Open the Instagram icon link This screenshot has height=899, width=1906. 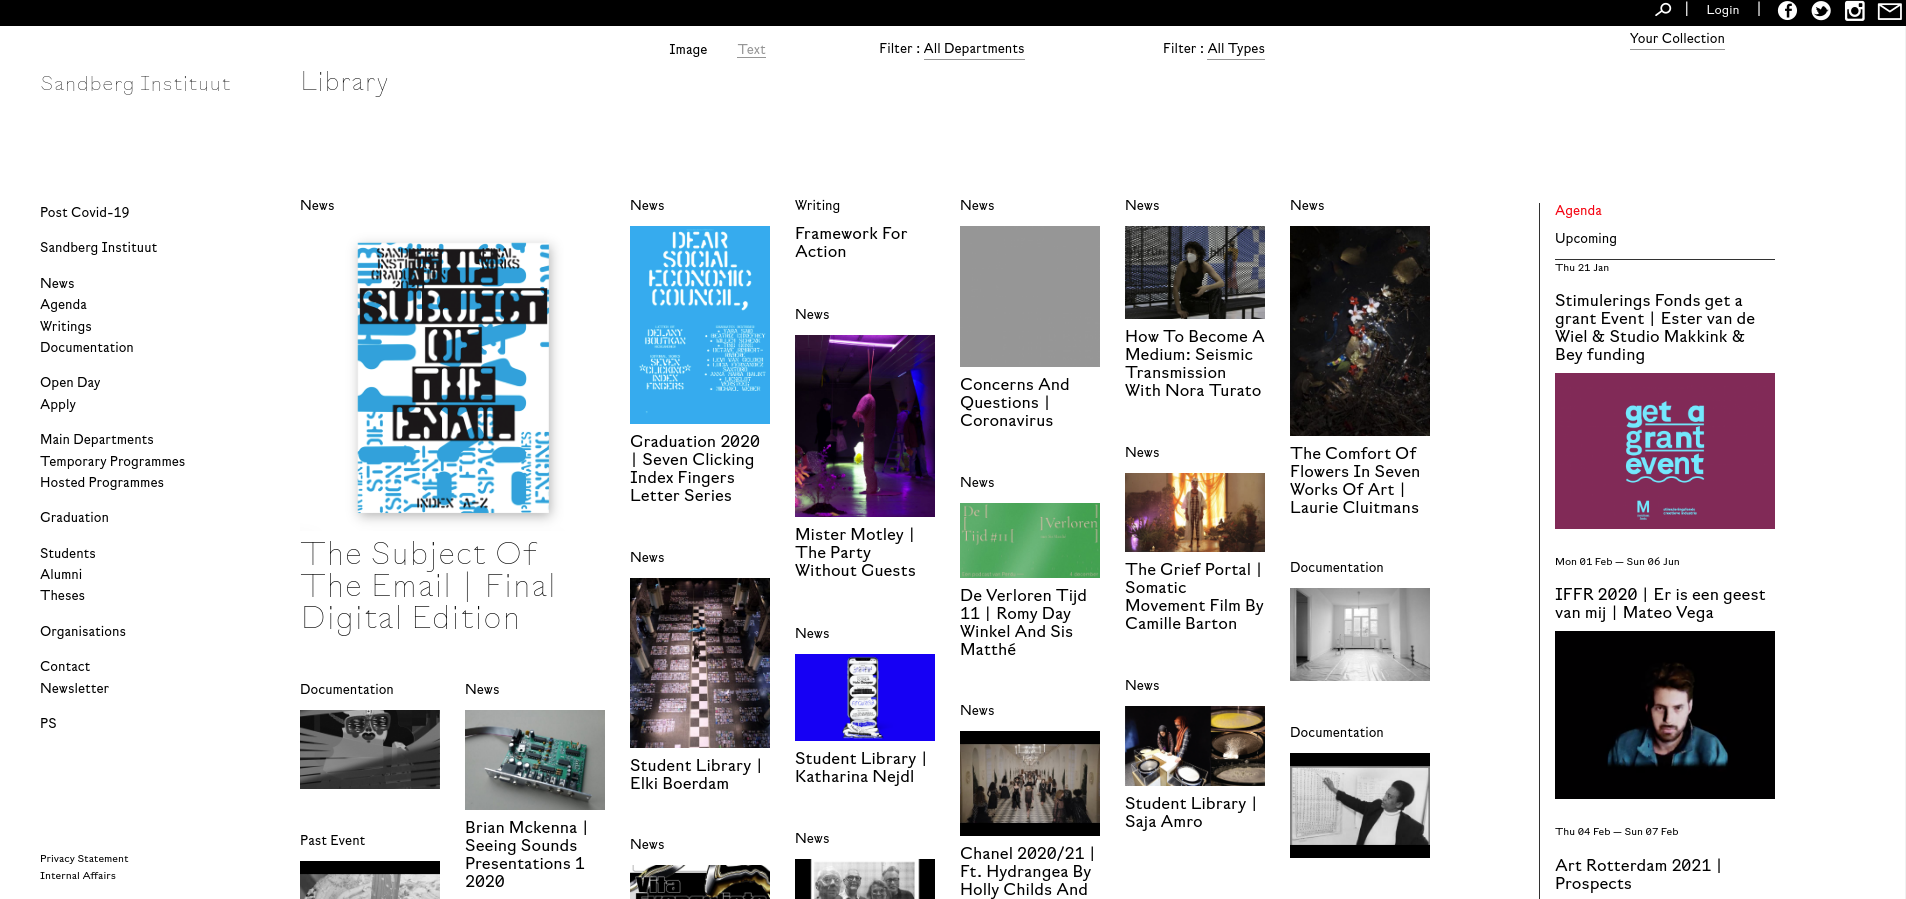pos(1854,11)
